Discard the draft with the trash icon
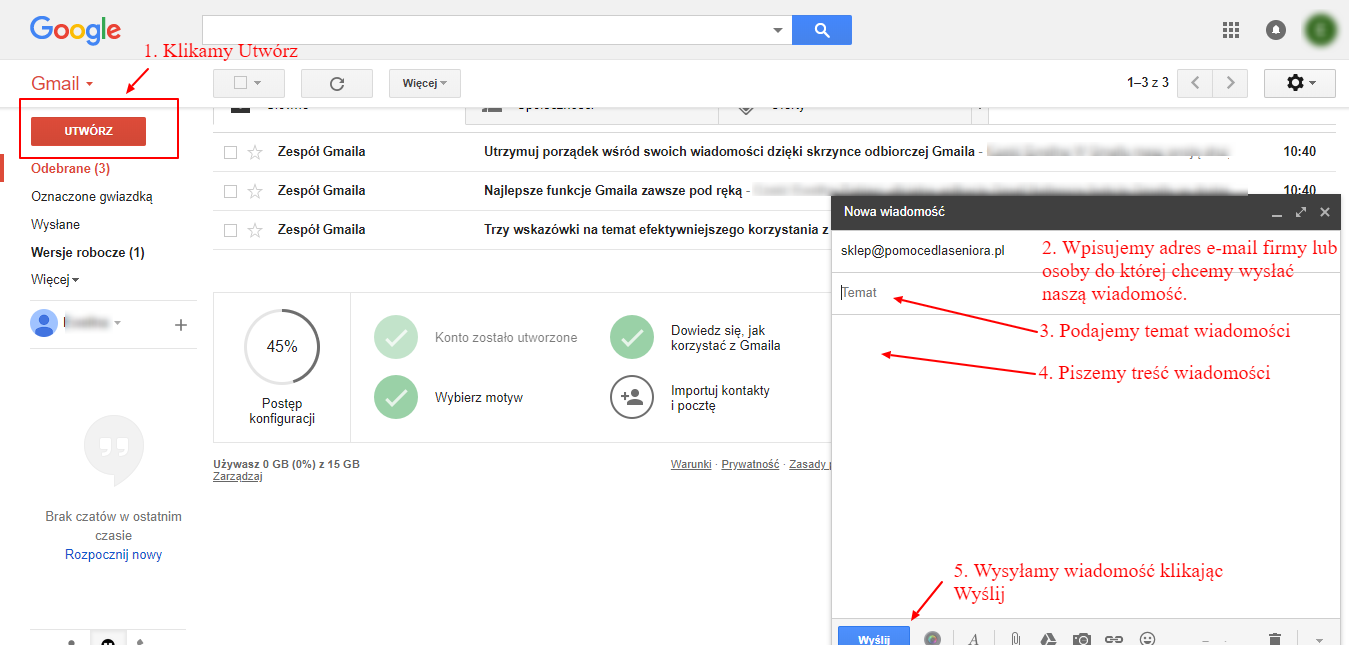Viewport: 1349px width, 645px height. coord(1275,639)
